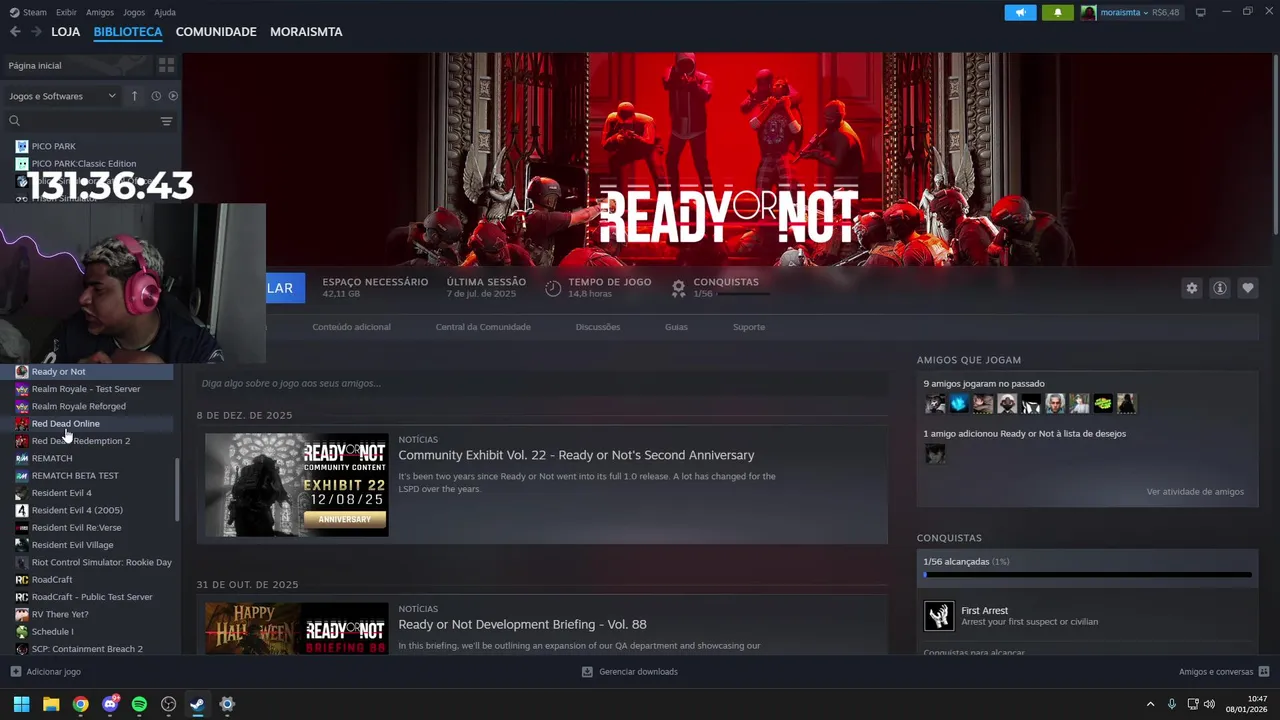Open the Ajuda menu

click(x=165, y=12)
